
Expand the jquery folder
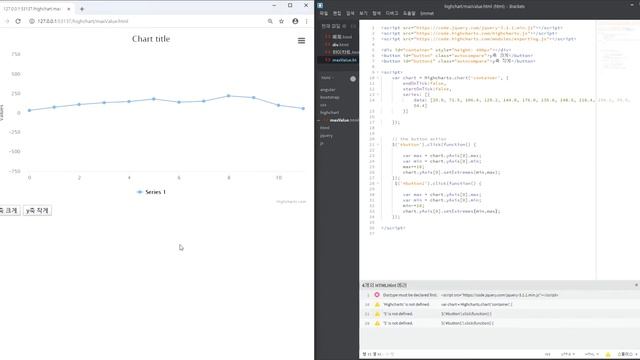[326, 136]
